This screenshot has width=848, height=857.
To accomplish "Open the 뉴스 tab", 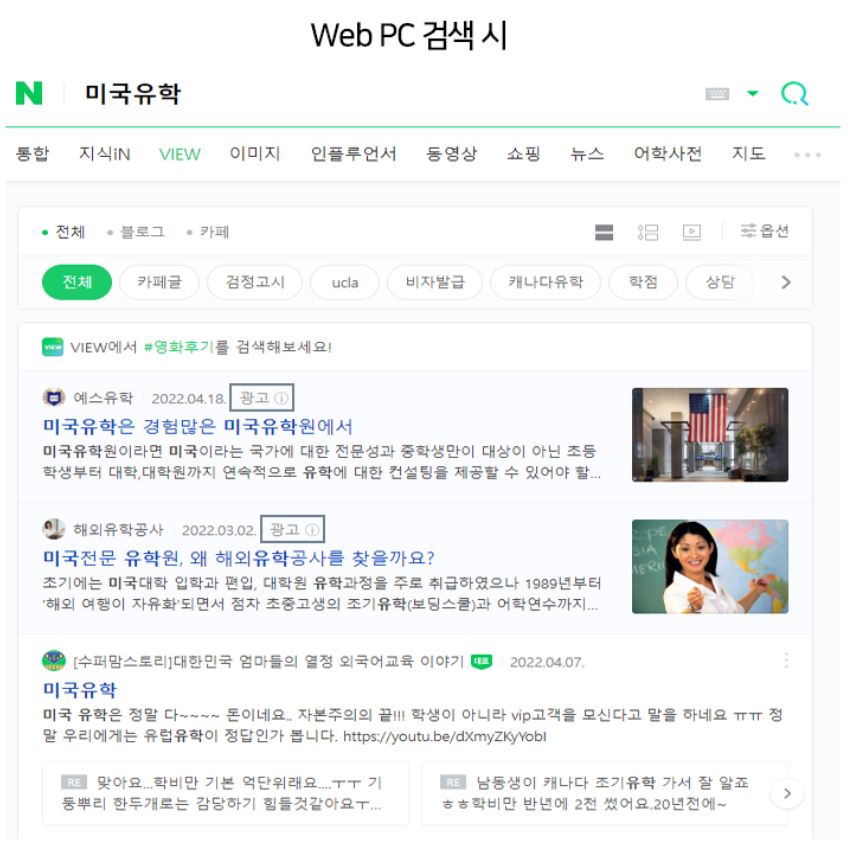I will pyautogui.click(x=587, y=154).
